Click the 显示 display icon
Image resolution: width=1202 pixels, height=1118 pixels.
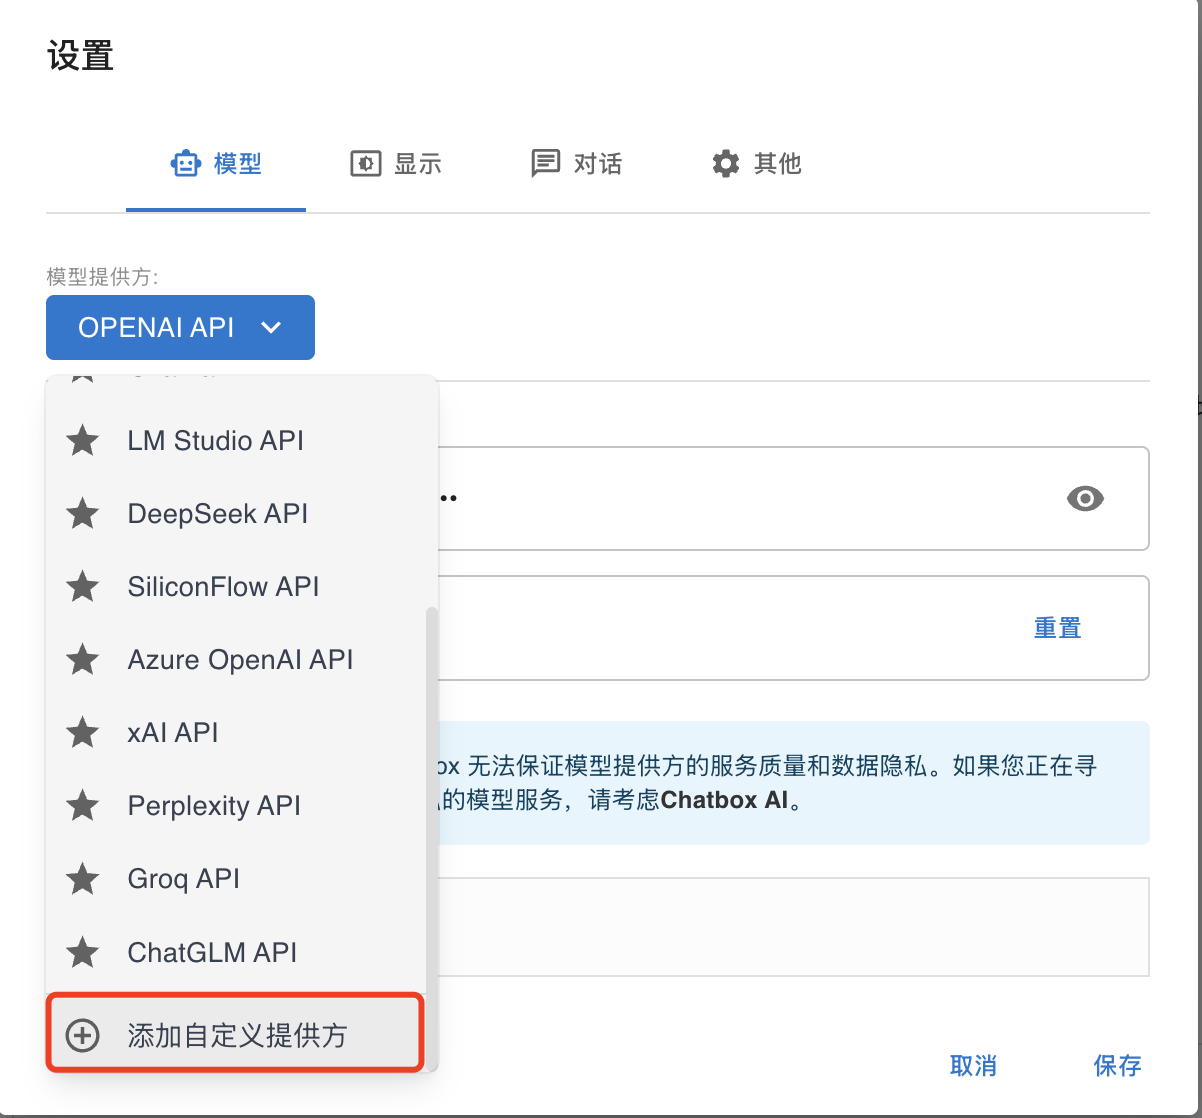pyautogui.click(x=365, y=164)
